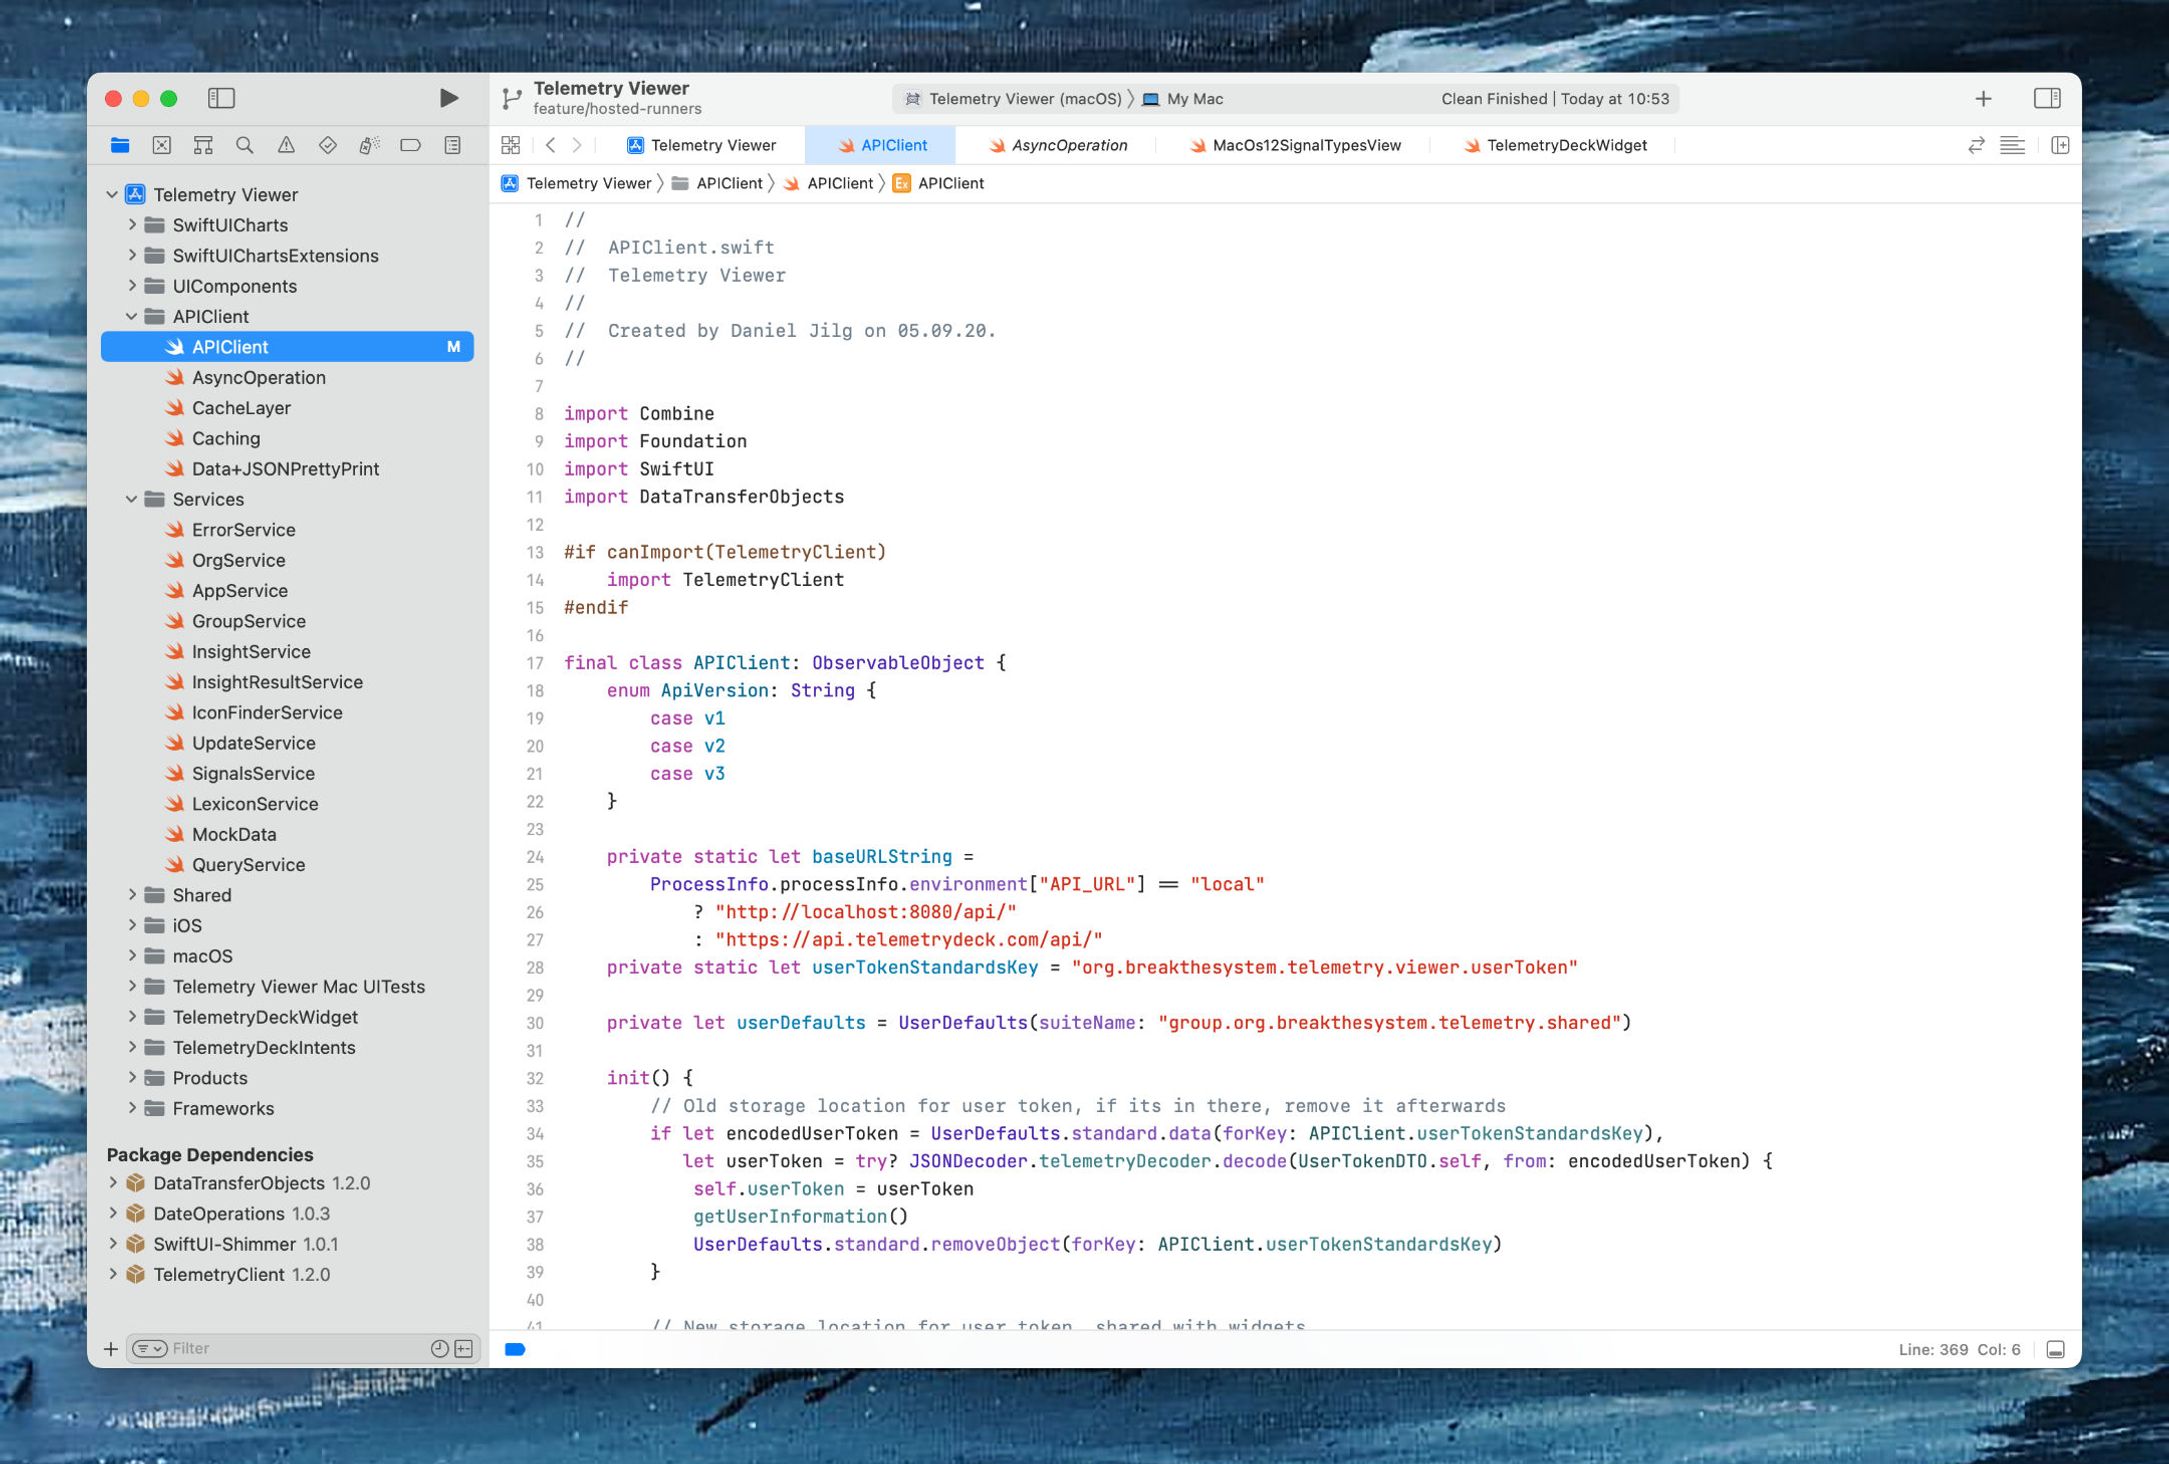Toggle the debug area at bottom right
This screenshot has height=1464, width=2169.
(x=2055, y=1349)
